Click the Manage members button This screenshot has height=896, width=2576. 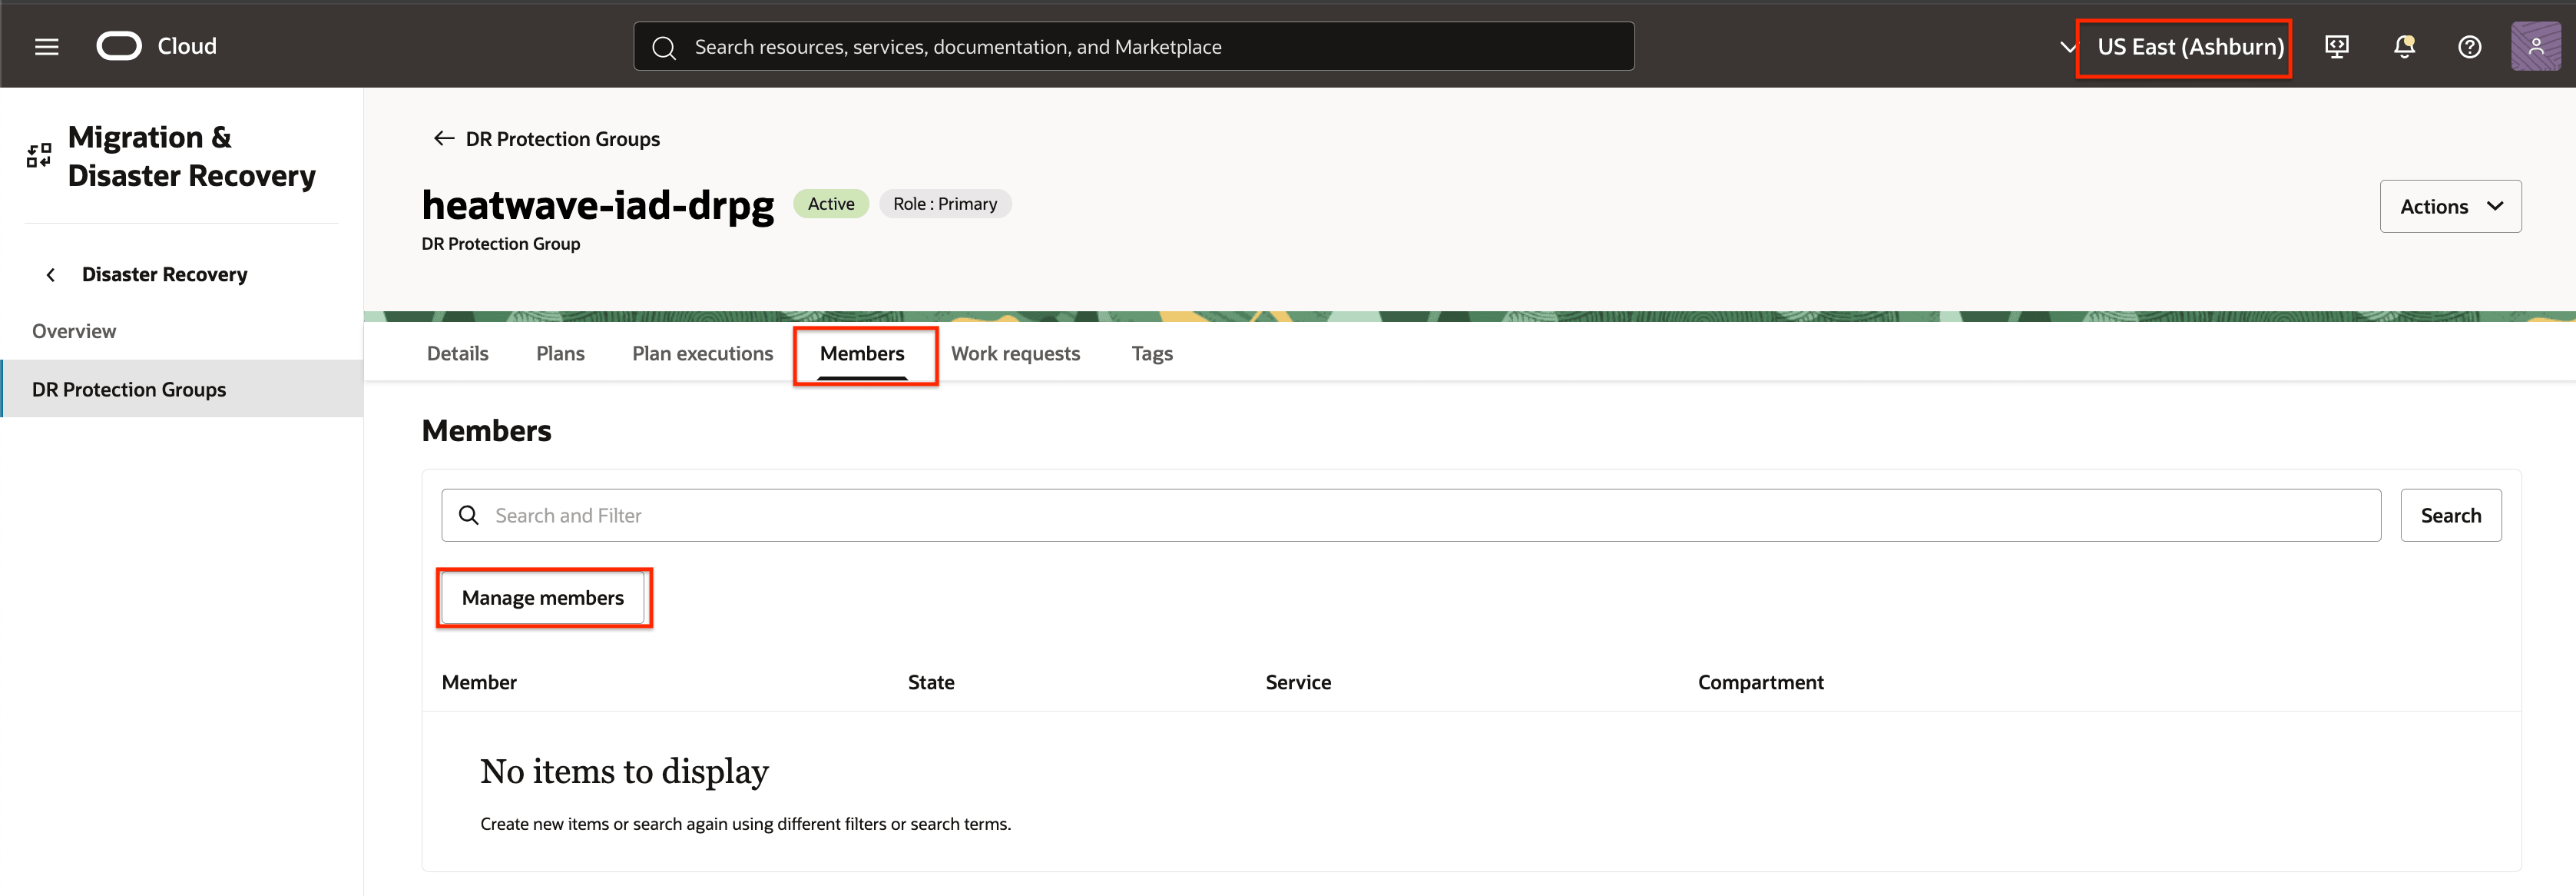click(x=542, y=598)
